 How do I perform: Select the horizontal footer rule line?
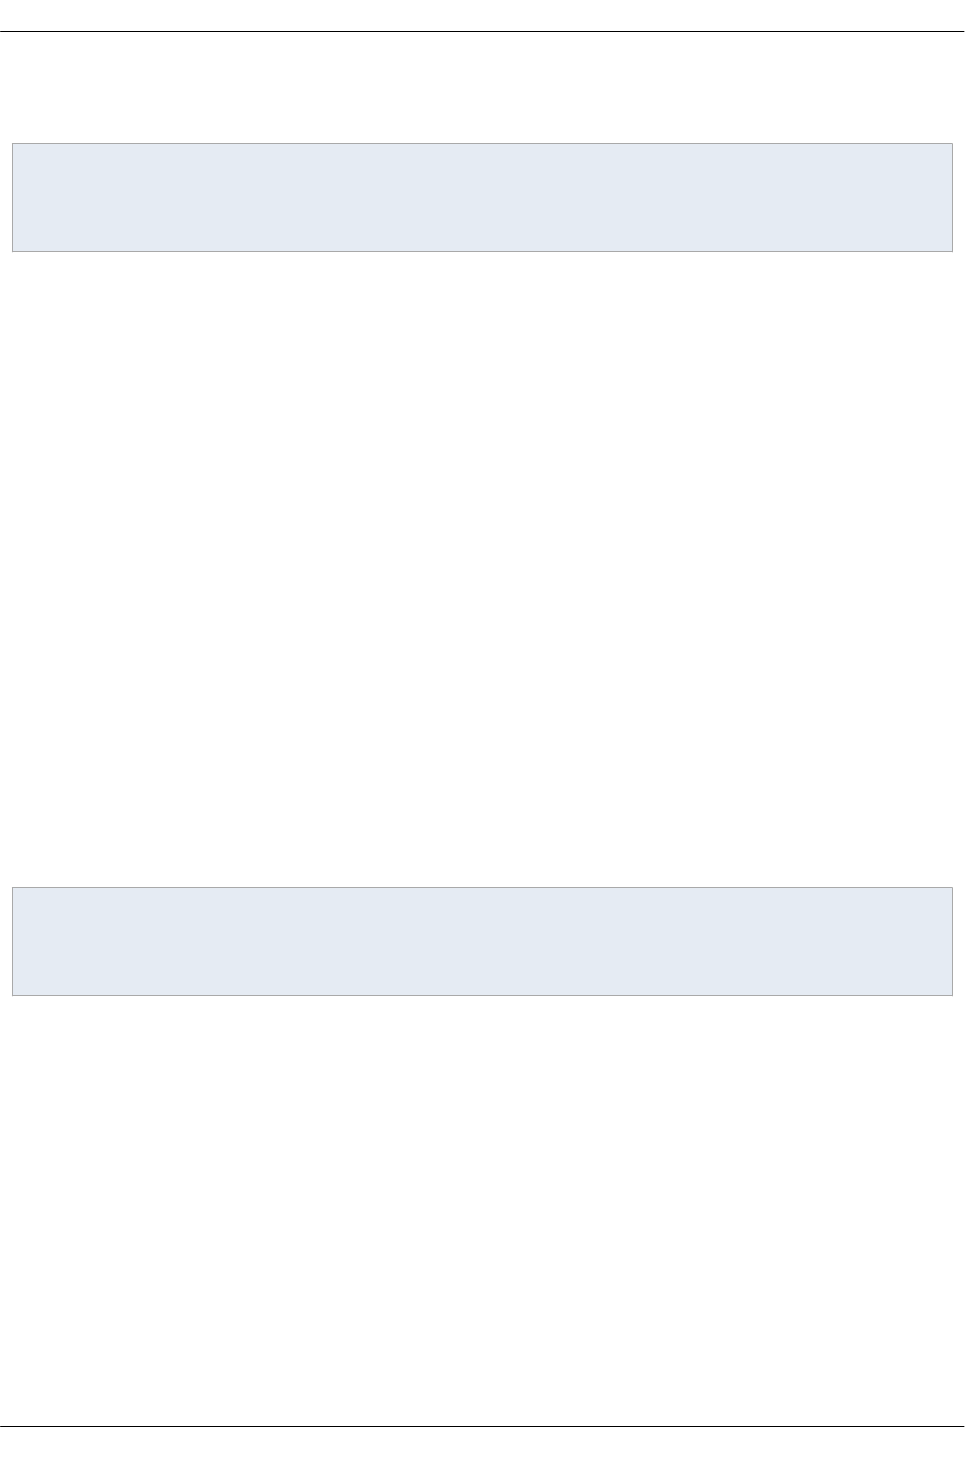(x=482, y=1426)
